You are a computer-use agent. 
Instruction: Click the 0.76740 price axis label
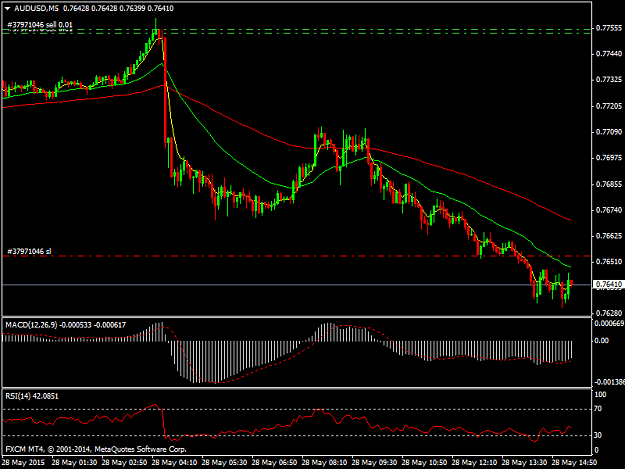(x=609, y=210)
